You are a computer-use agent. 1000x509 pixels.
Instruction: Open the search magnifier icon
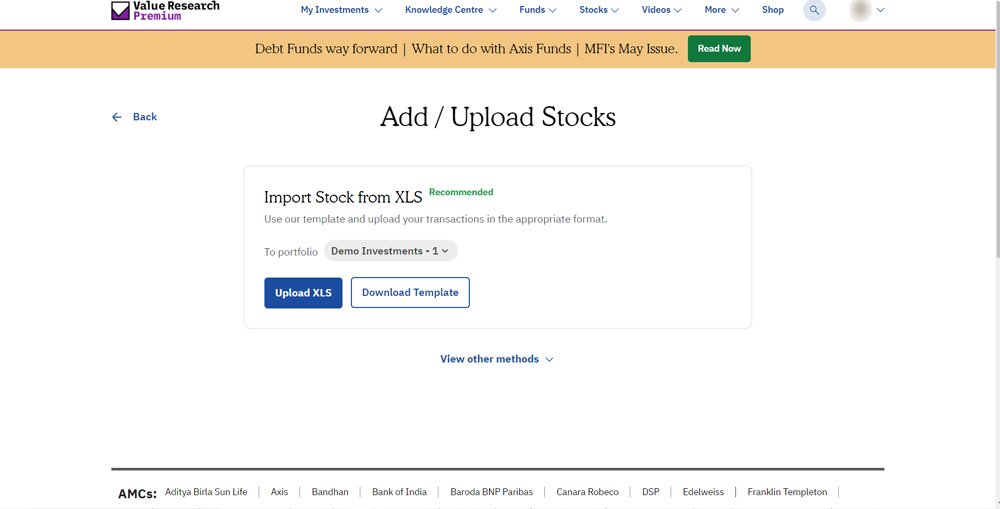tap(815, 10)
